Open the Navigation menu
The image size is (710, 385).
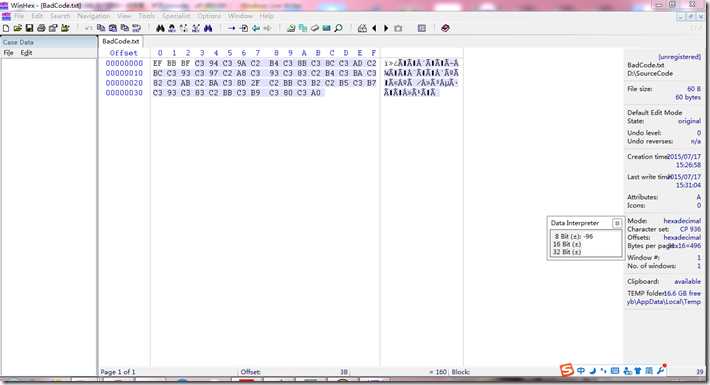tap(93, 16)
